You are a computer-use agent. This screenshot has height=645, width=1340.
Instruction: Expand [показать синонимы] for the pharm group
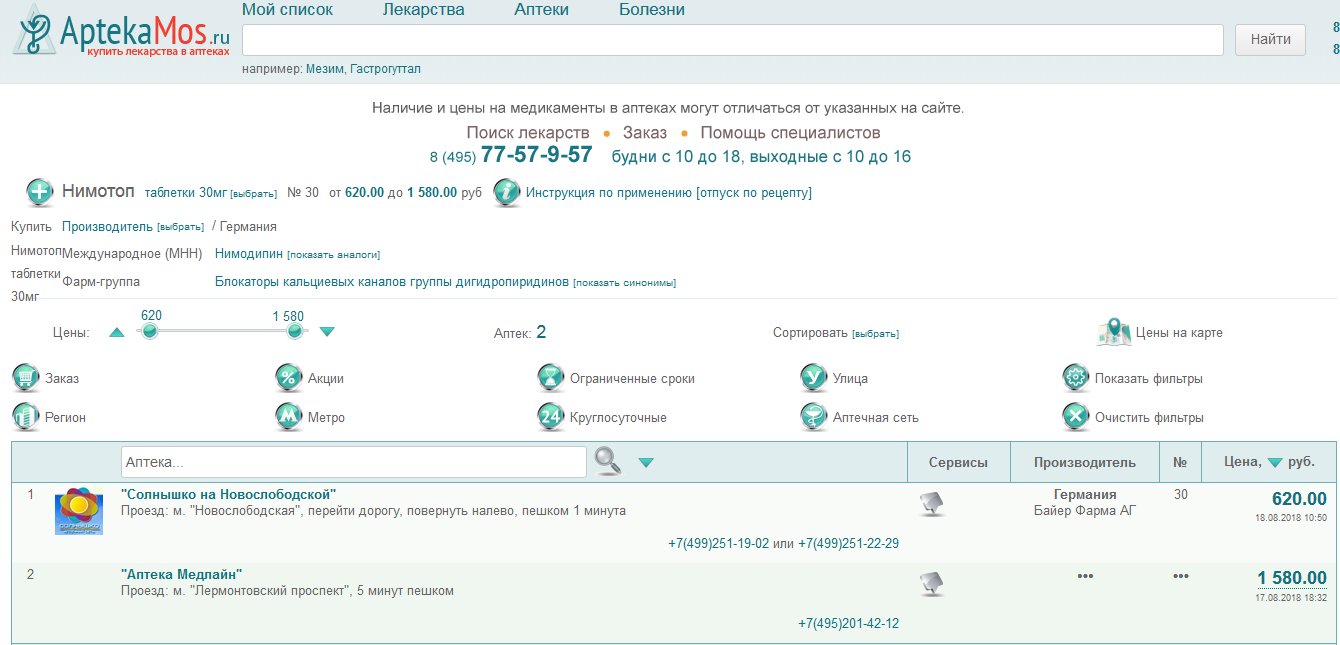[624, 283]
